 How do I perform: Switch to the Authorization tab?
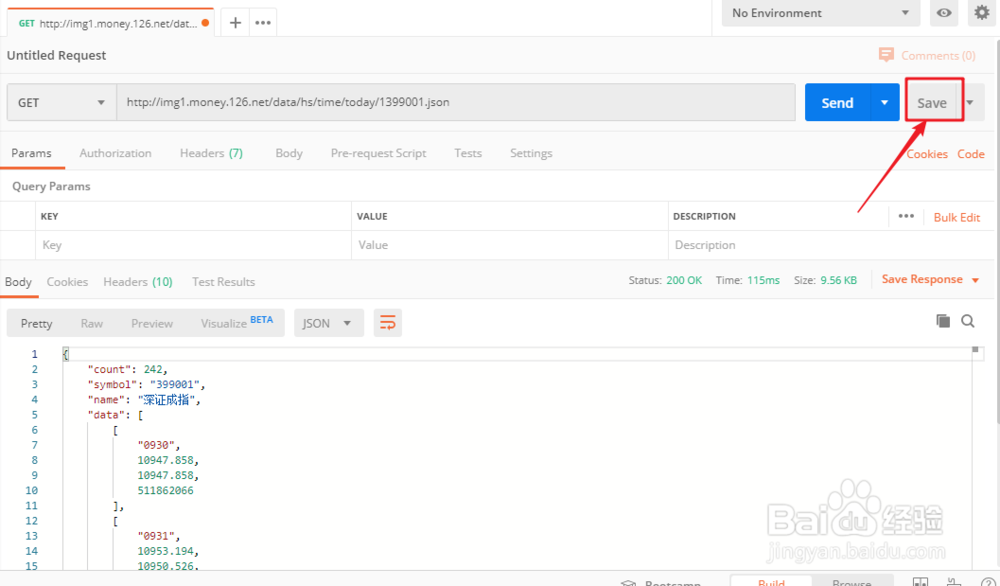point(115,153)
